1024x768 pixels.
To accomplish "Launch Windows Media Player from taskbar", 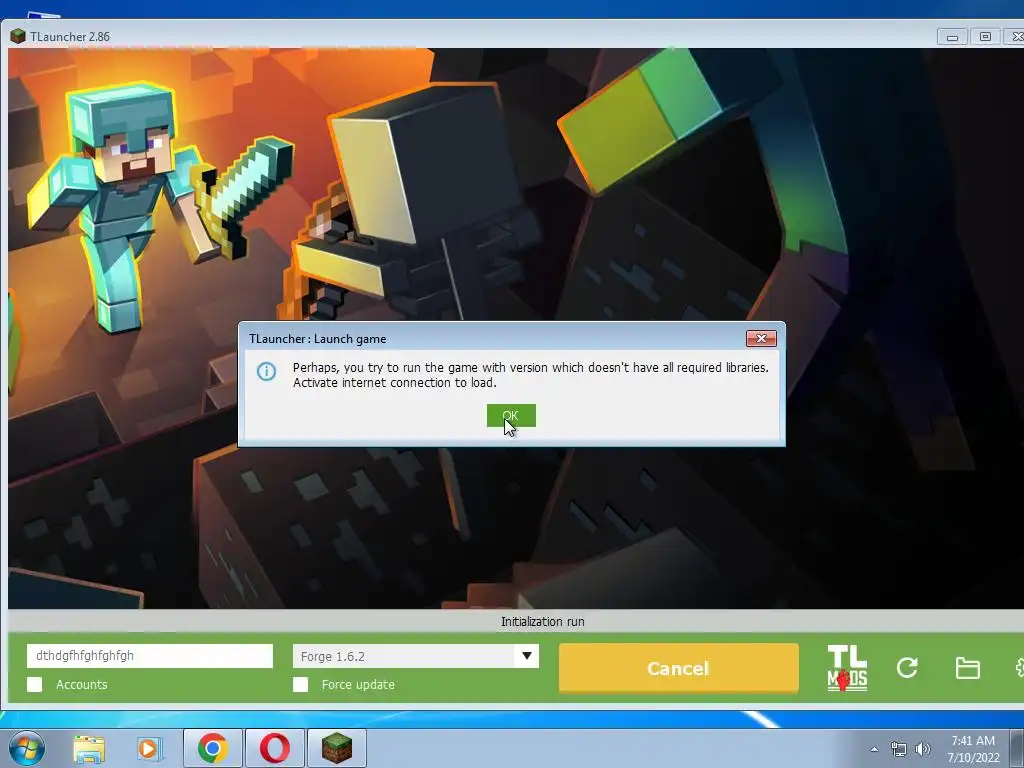I will click(148, 749).
